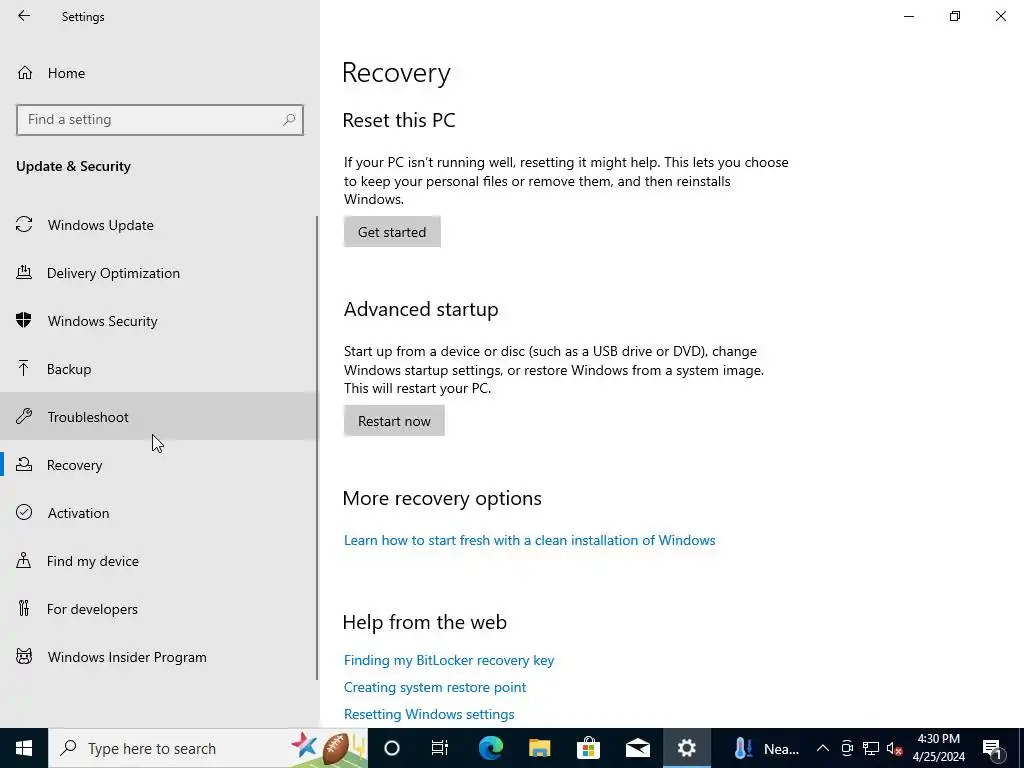Viewport: 1024px width, 768px height.
Task: Show hidden system tray icons
Action: [823, 748]
